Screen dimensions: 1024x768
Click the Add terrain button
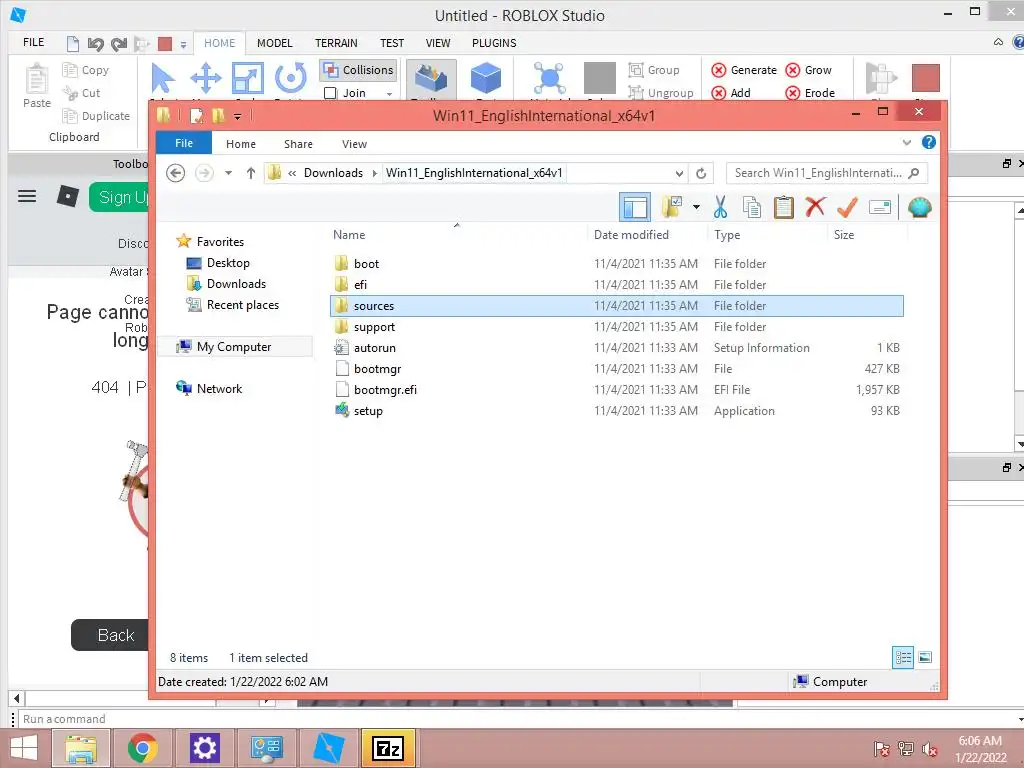point(731,93)
